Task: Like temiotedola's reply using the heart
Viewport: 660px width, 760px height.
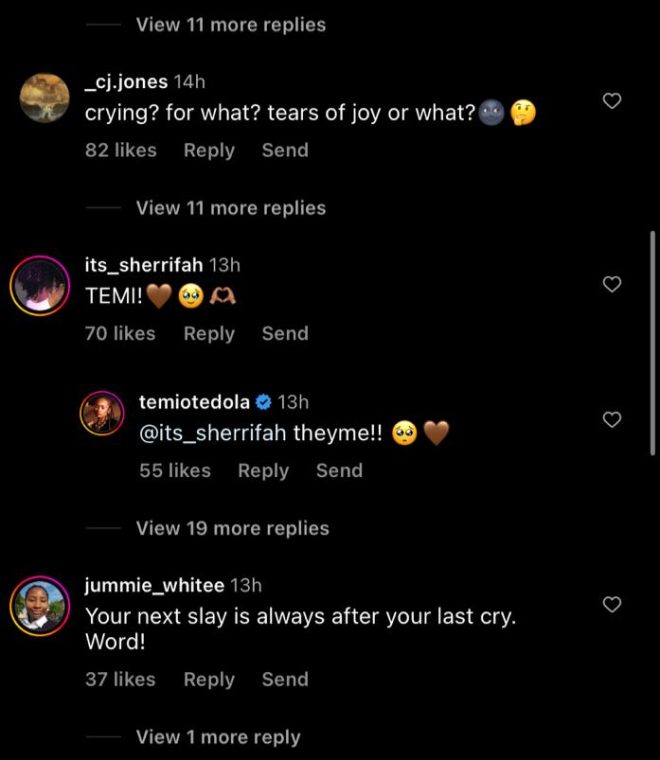Action: (613, 419)
